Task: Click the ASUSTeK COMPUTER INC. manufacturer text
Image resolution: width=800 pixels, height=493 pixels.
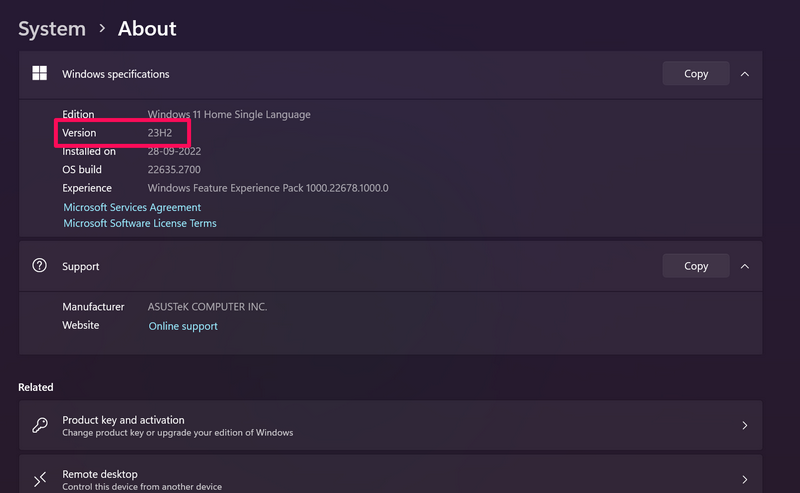Action: tap(207, 307)
